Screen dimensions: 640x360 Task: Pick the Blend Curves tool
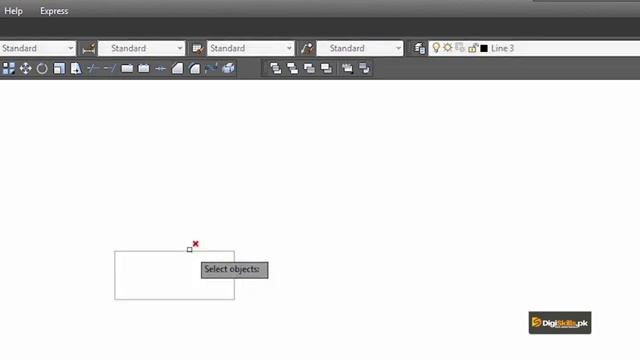point(211,68)
